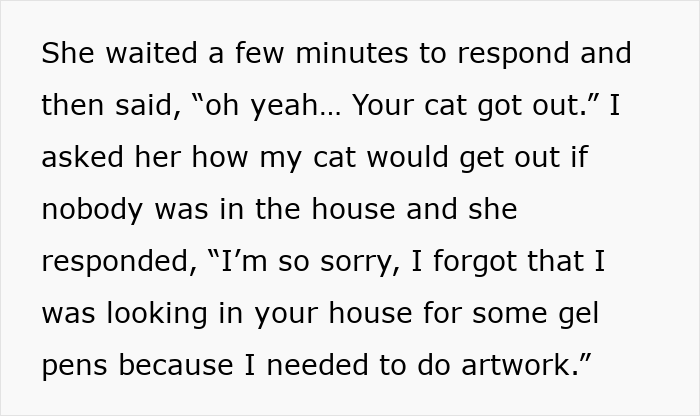This screenshot has width=700, height=416.
Task: Click the phrase "oh yeah…" in quote
Action: (x=272, y=106)
